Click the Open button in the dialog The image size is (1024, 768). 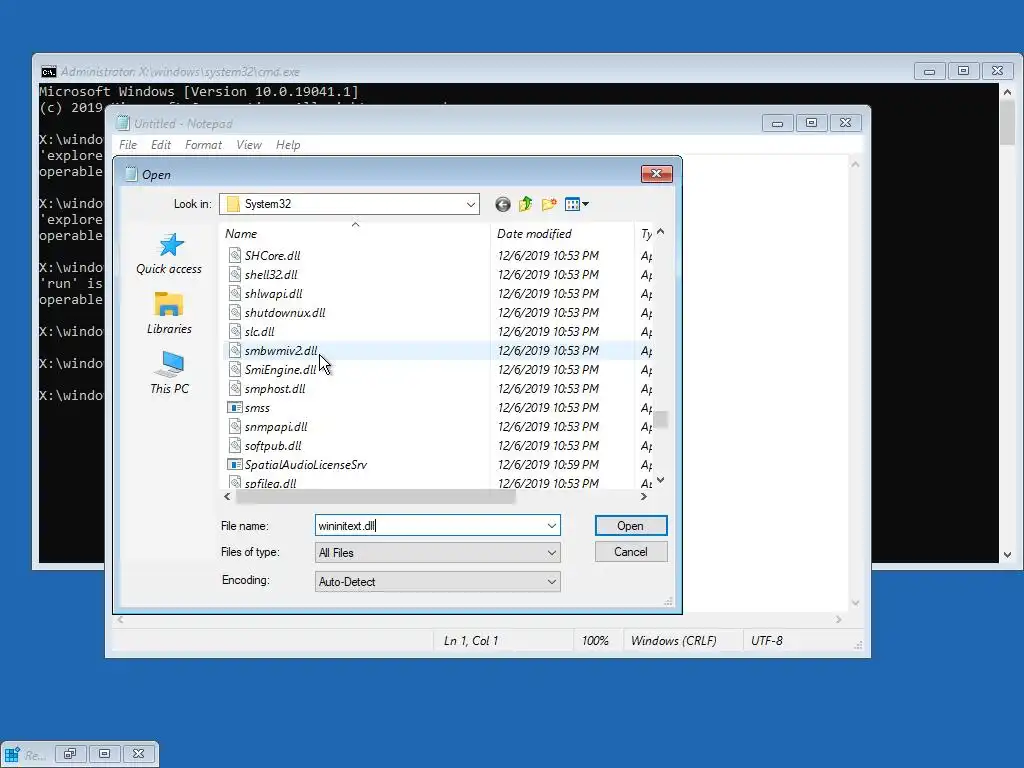coord(631,526)
